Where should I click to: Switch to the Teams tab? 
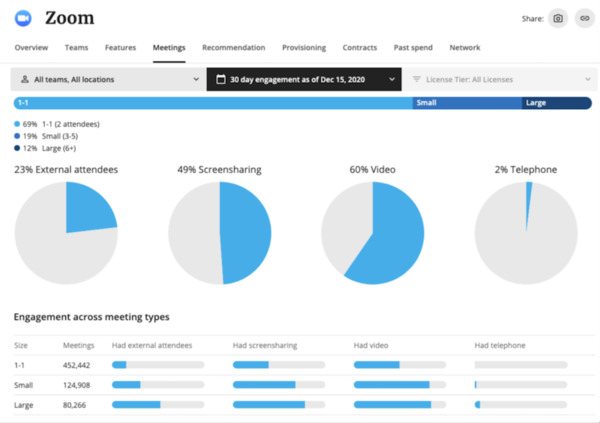[x=76, y=47]
